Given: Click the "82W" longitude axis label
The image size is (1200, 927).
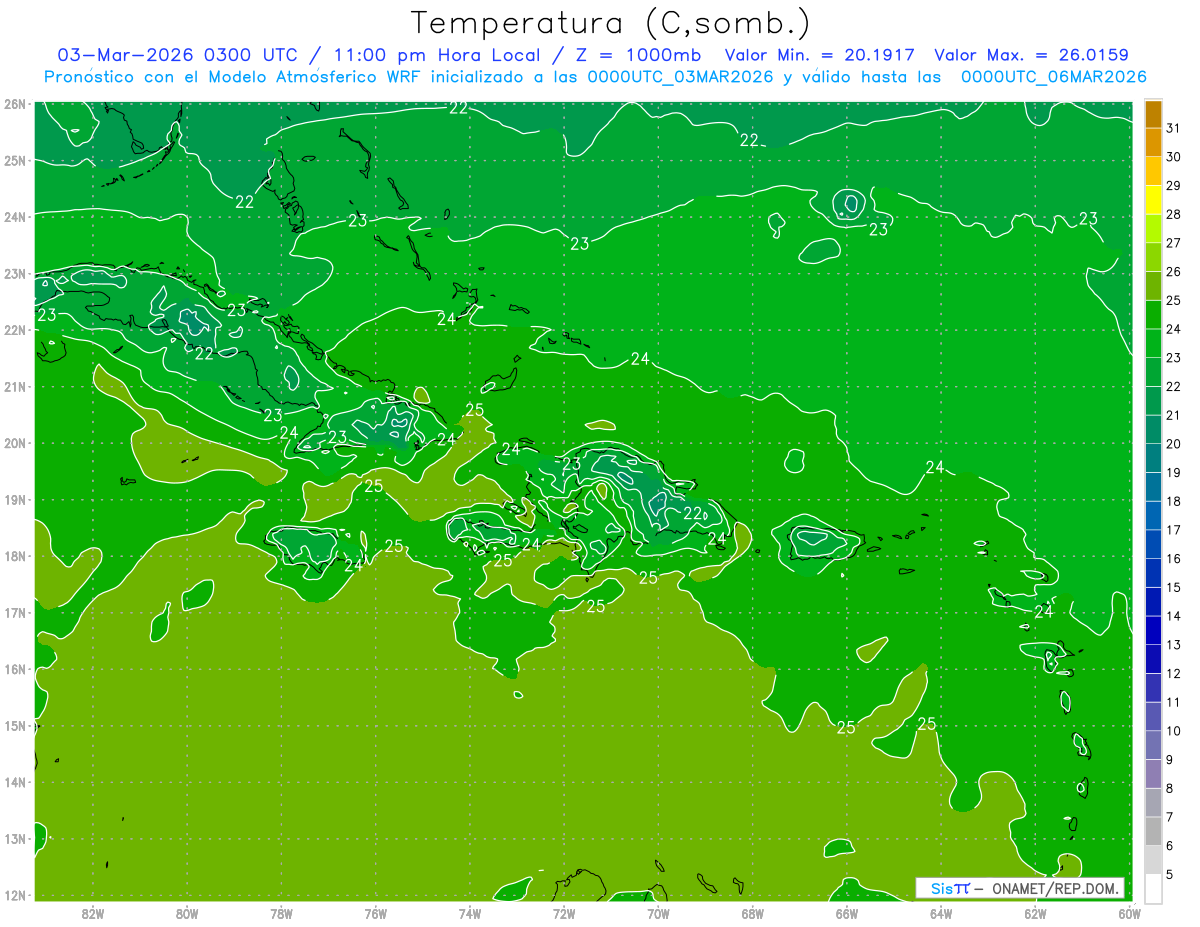Looking at the screenshot, I should tap(93, 913).
